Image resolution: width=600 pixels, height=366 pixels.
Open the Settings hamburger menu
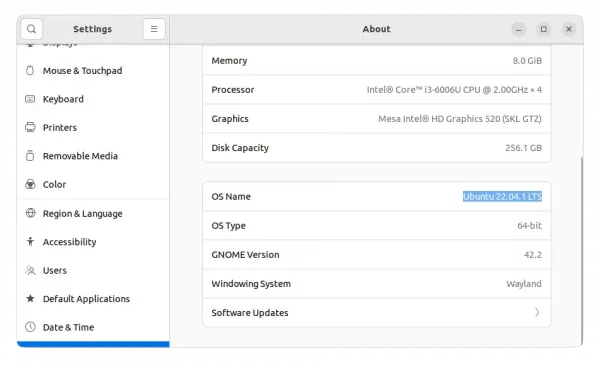154,29
